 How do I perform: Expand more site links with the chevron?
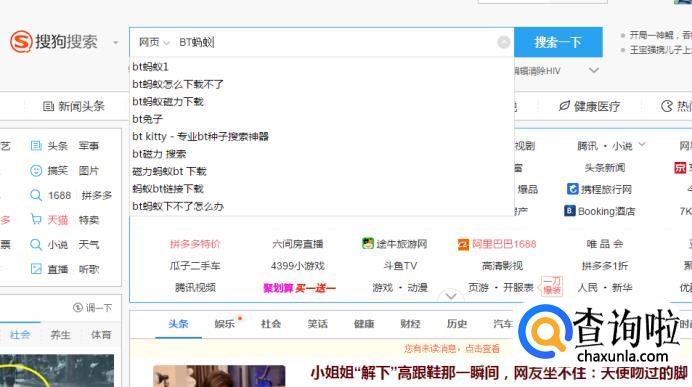(x=451, y=296)
